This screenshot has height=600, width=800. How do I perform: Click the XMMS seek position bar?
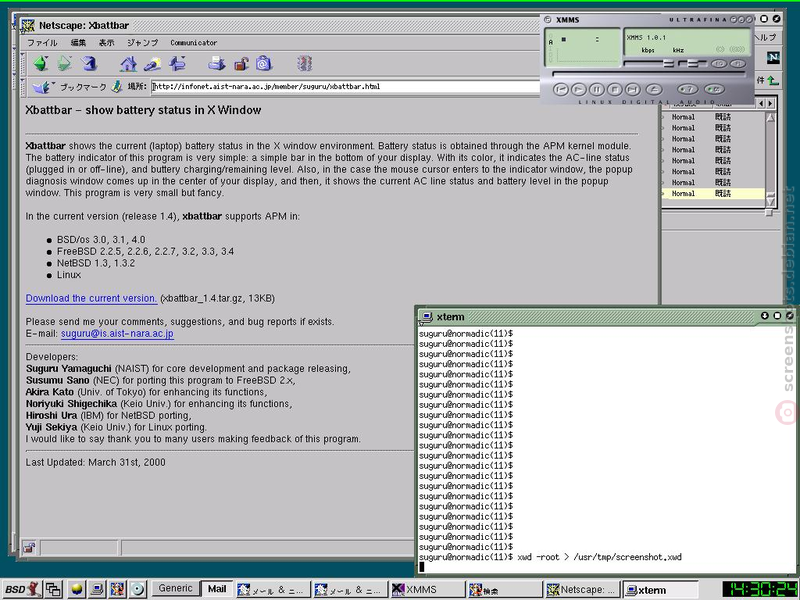click(x=649, y=74)
